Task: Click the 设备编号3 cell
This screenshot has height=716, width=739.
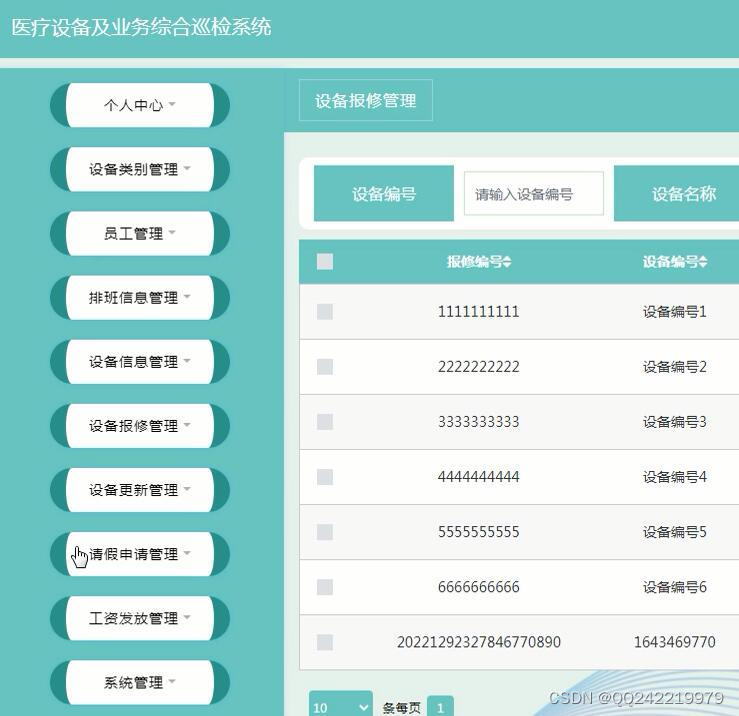Action: 674,422
